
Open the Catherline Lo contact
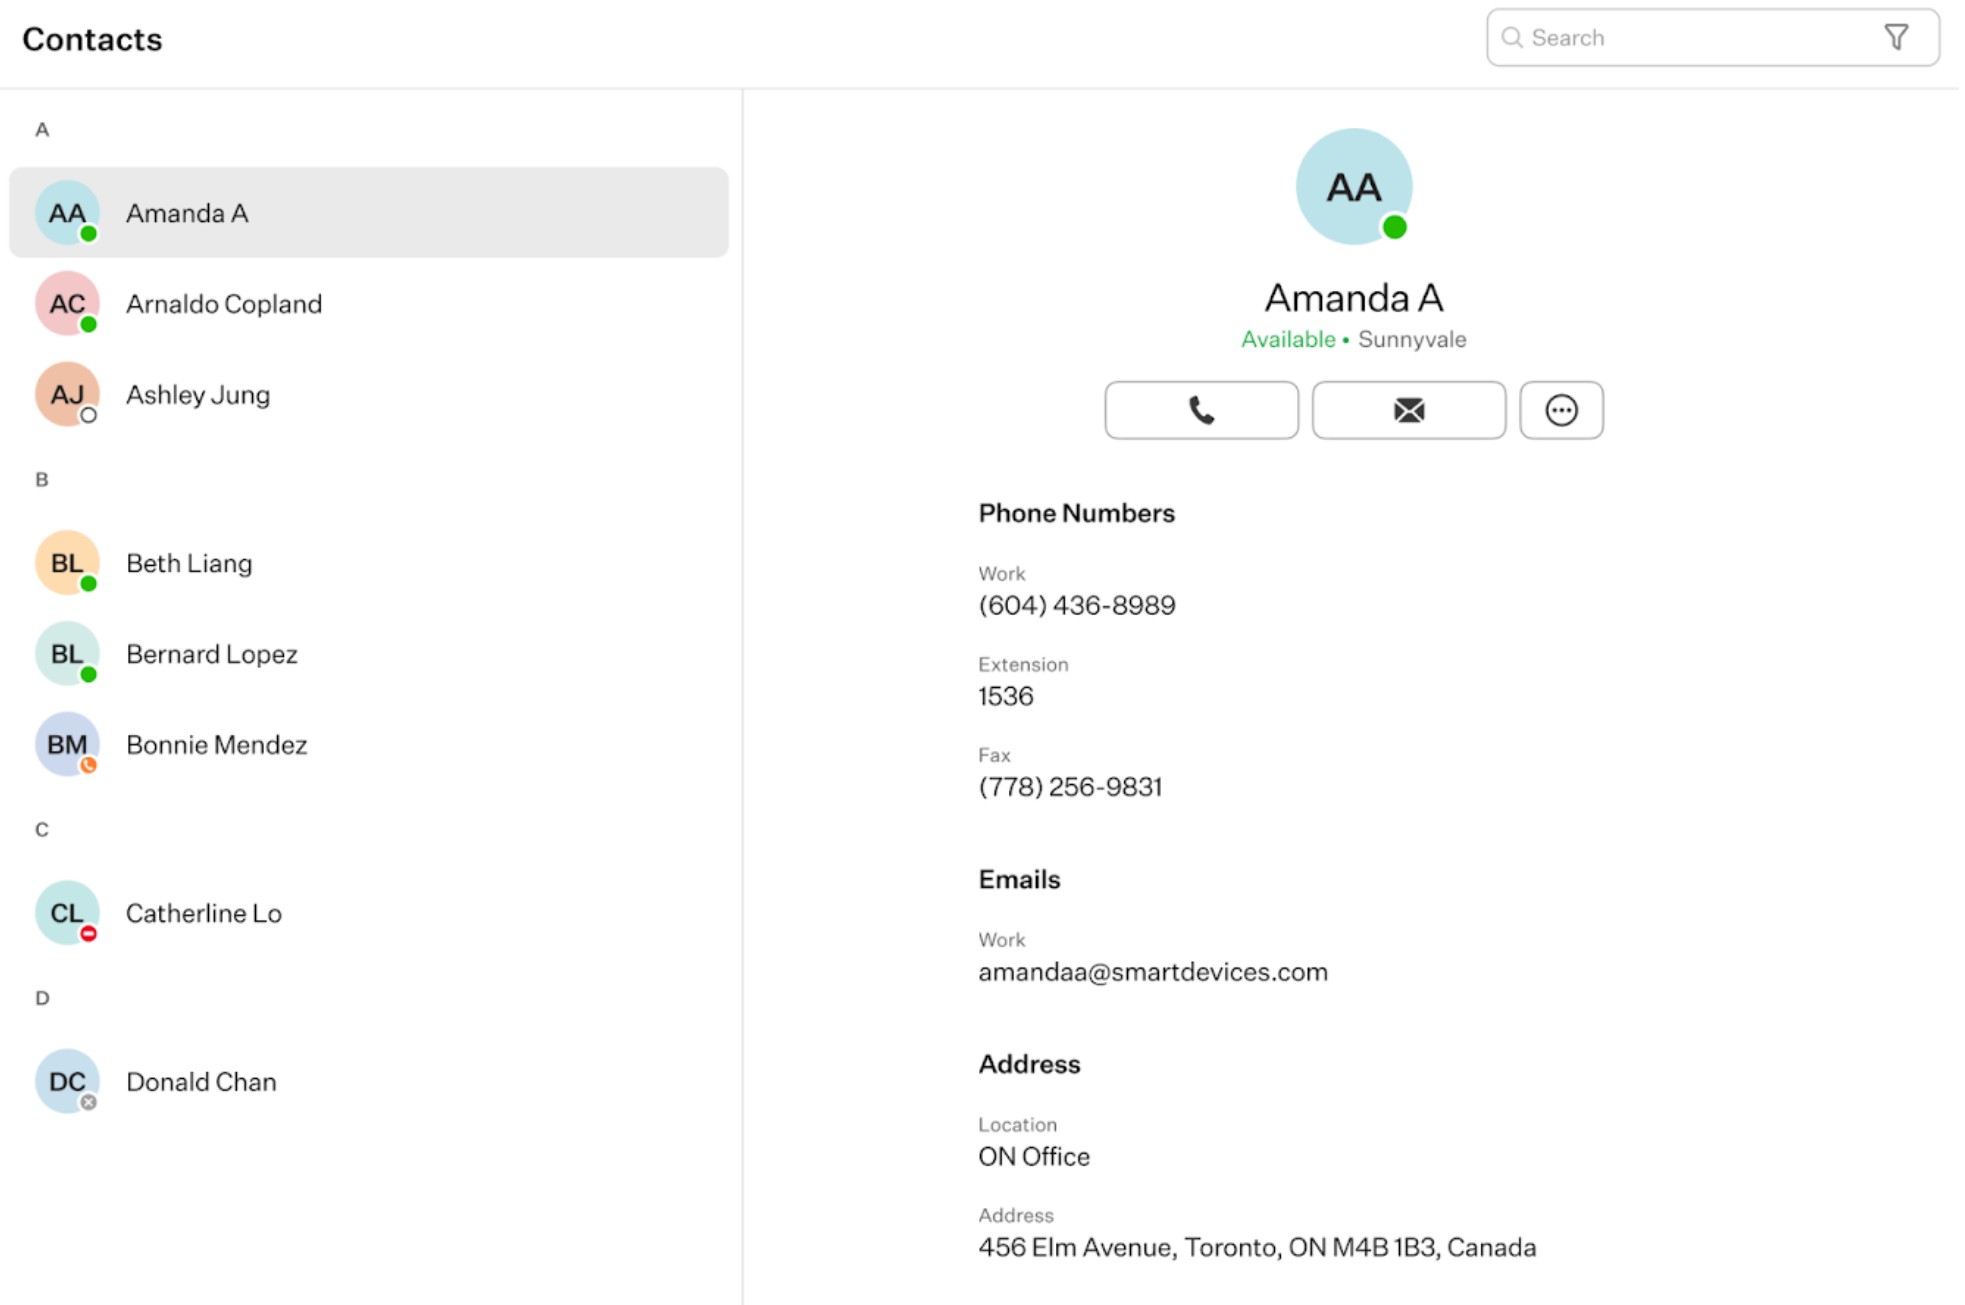369,913
